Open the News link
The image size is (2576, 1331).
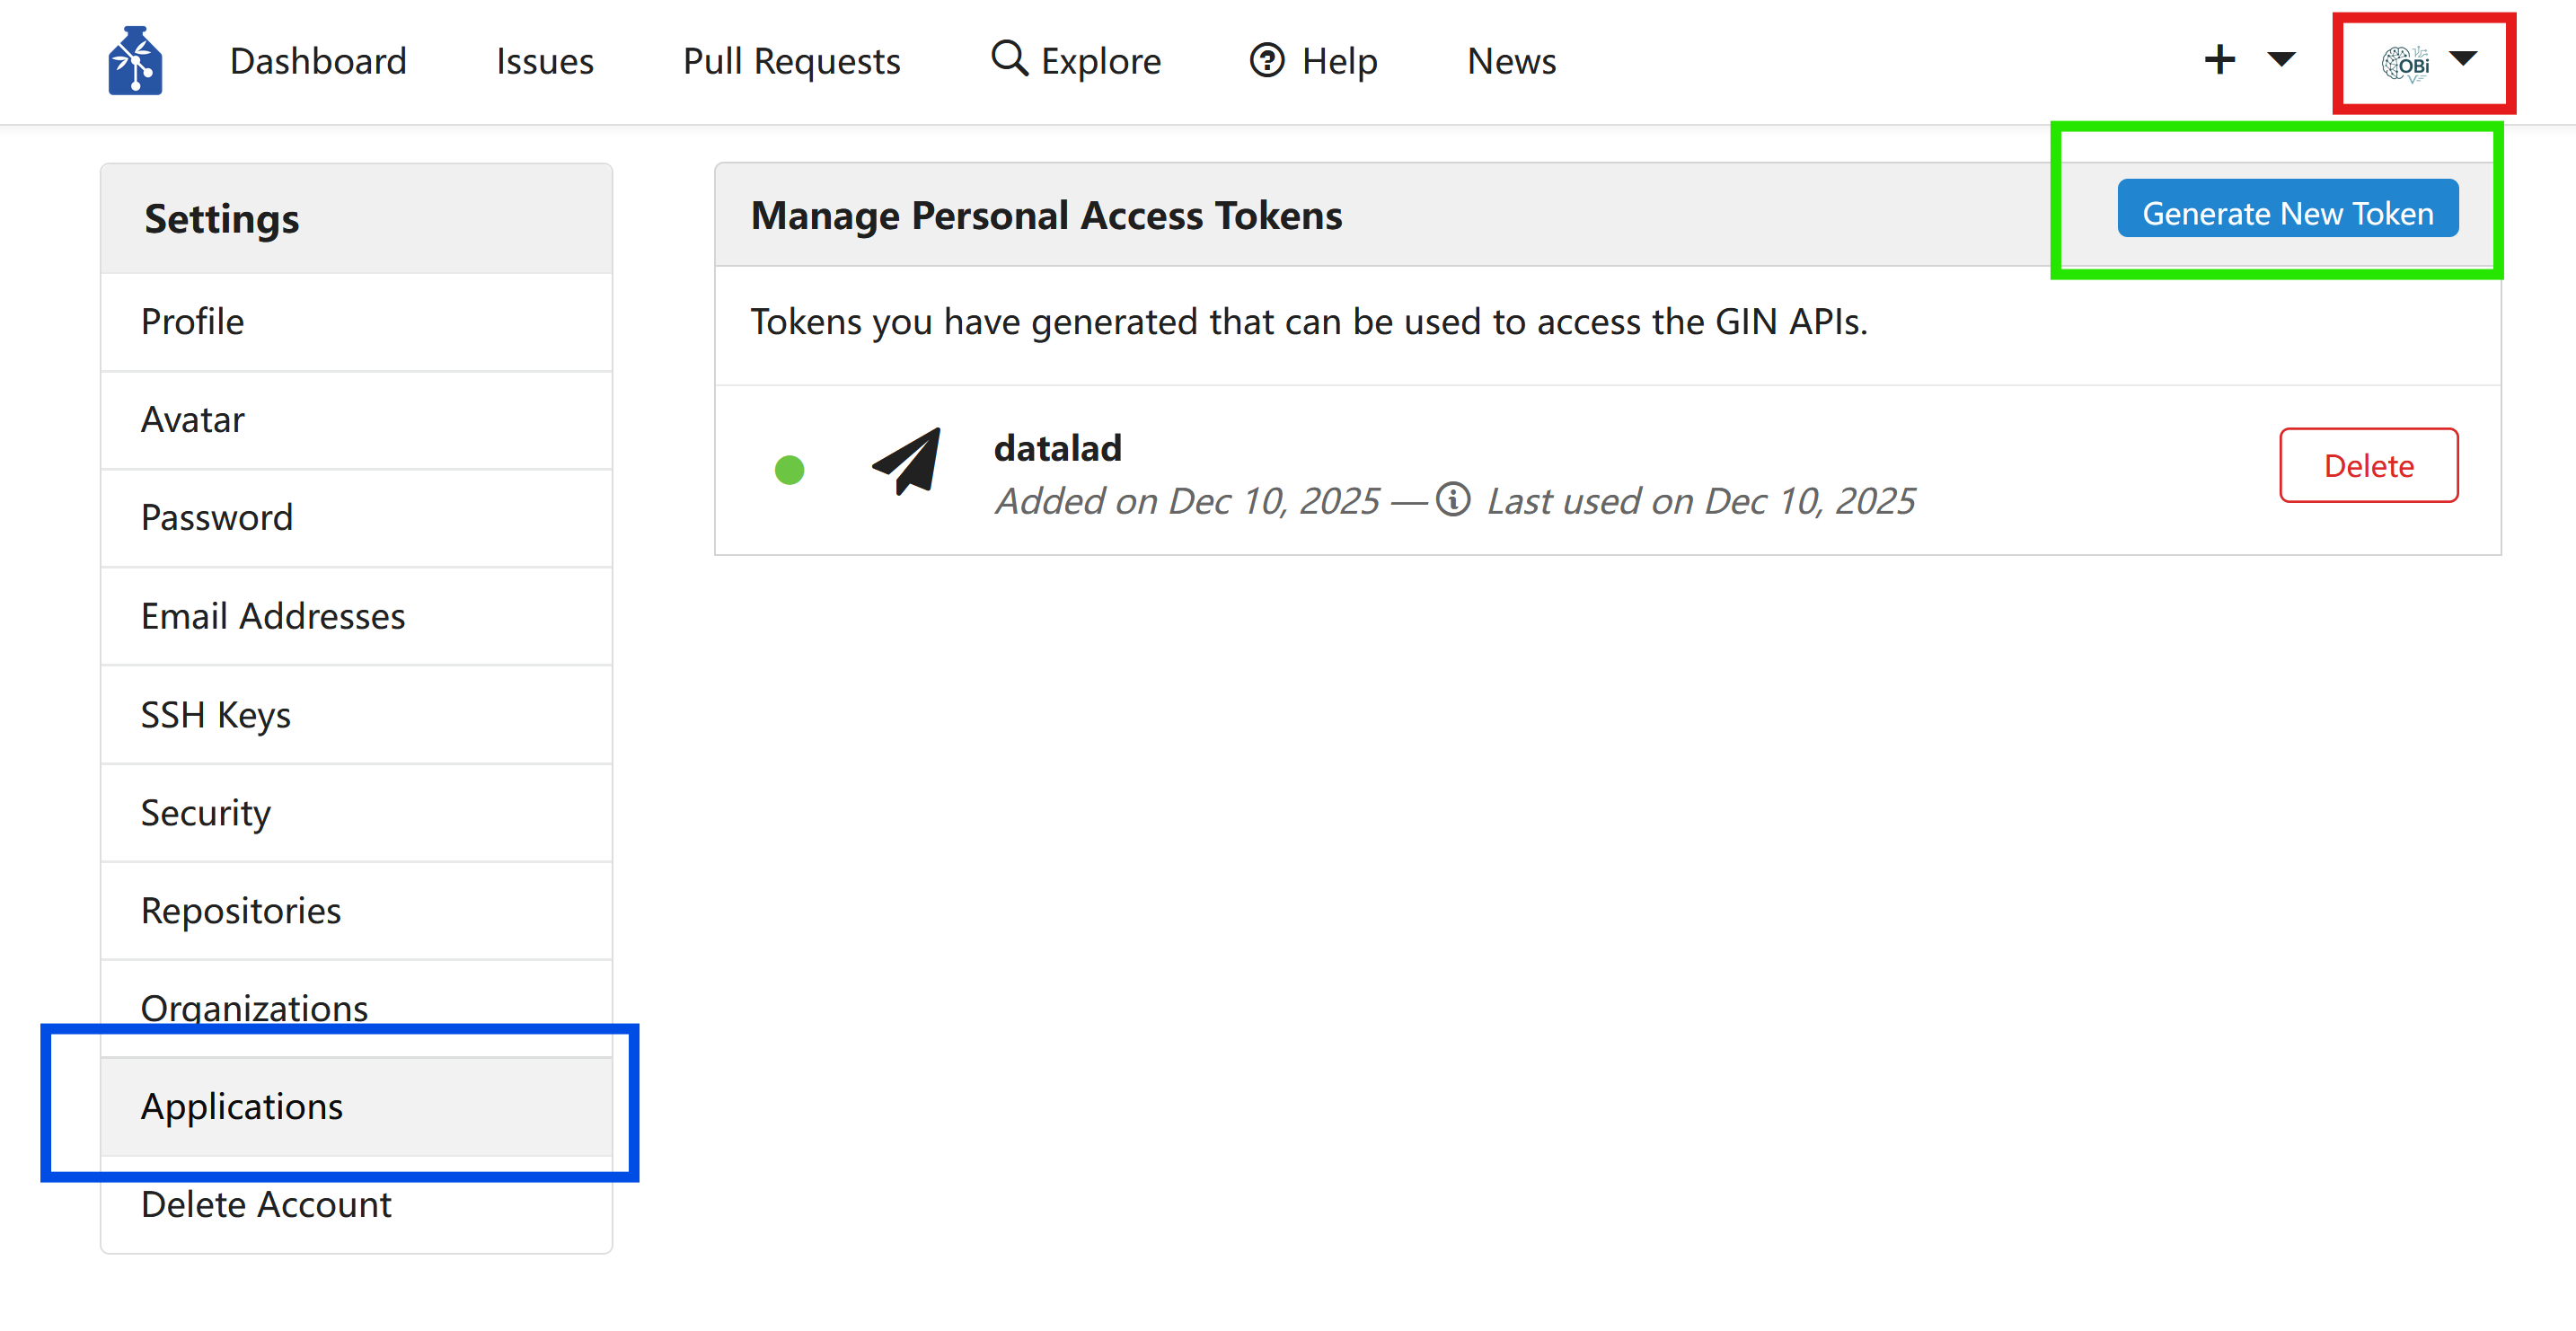coord(1511,62)
